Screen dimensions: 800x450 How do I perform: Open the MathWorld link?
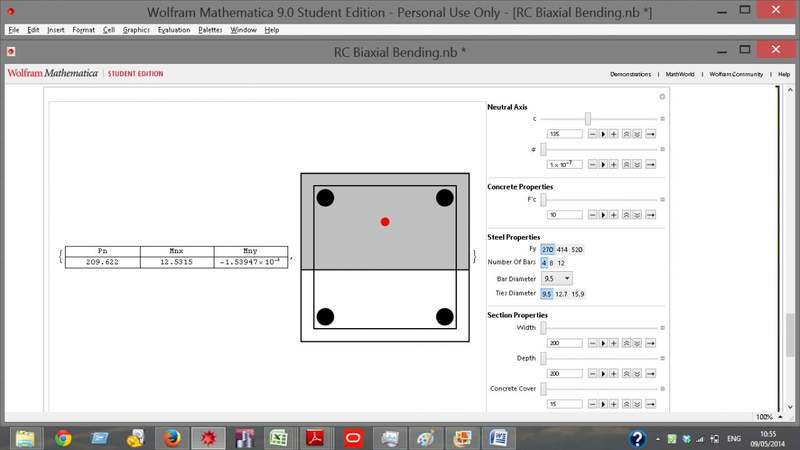(680, 74)
